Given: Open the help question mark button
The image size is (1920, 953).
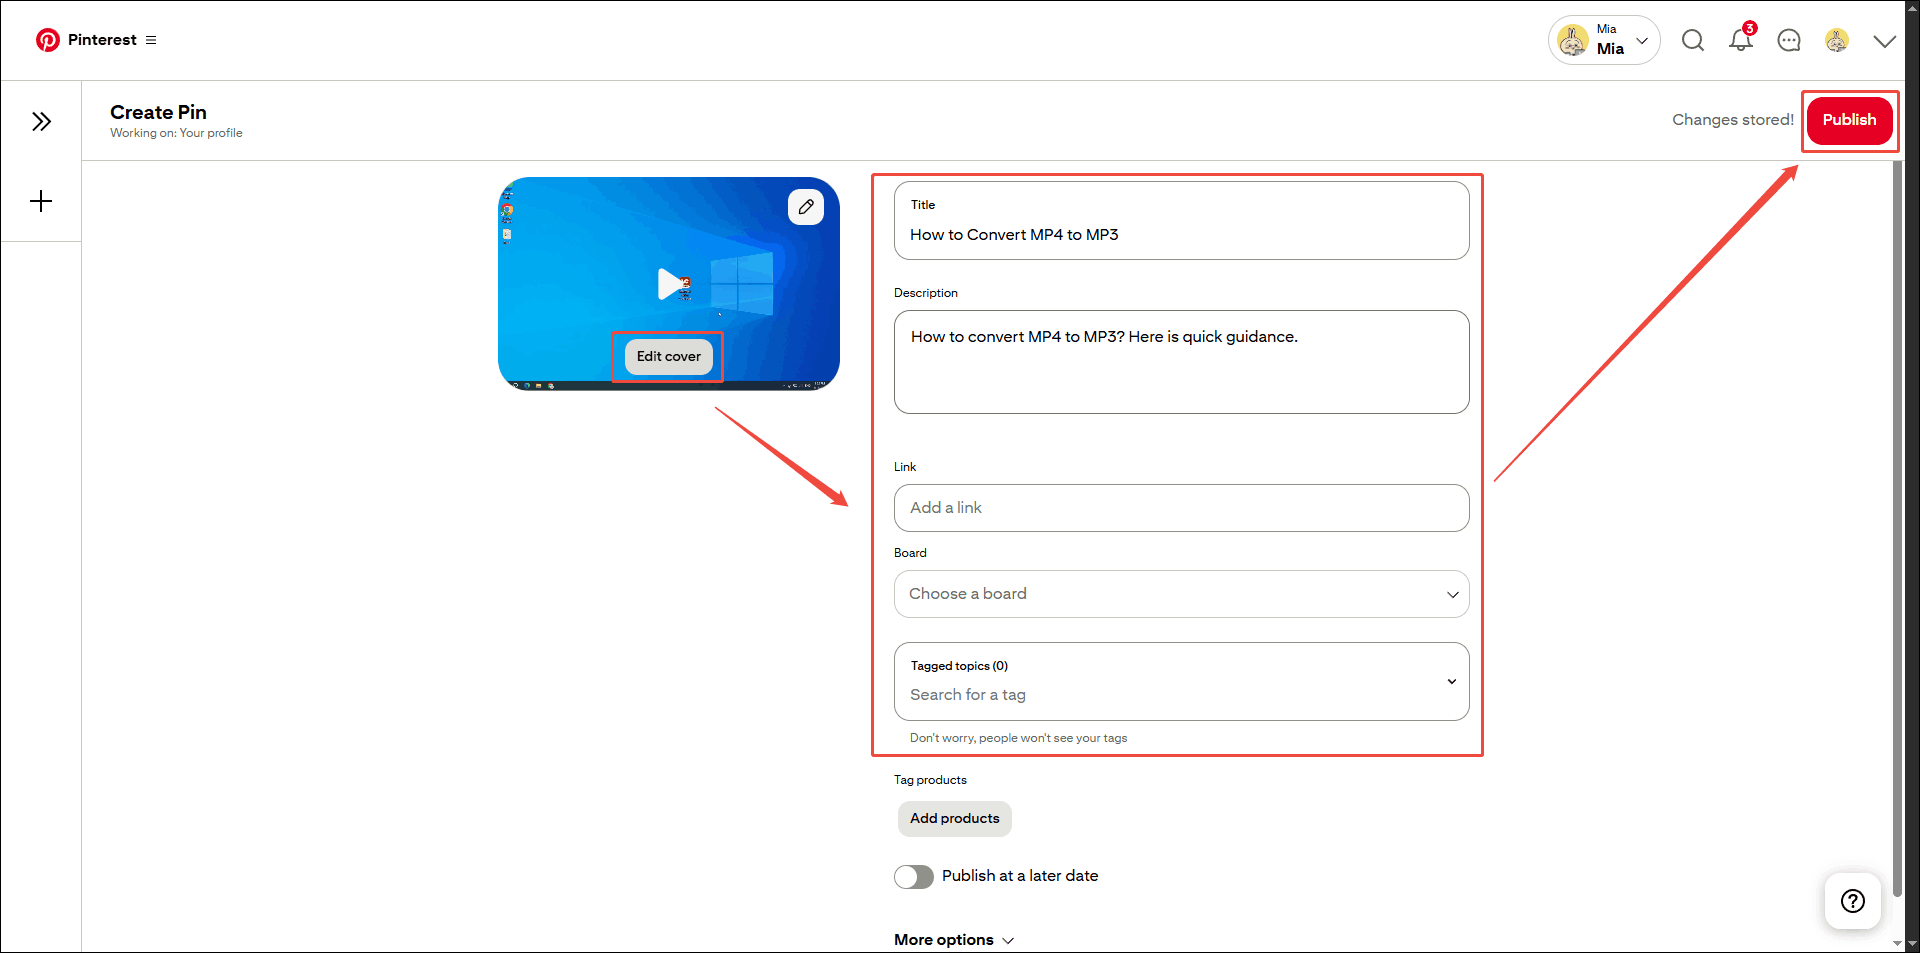Looking at the screenshot, I should [1853, 901].
